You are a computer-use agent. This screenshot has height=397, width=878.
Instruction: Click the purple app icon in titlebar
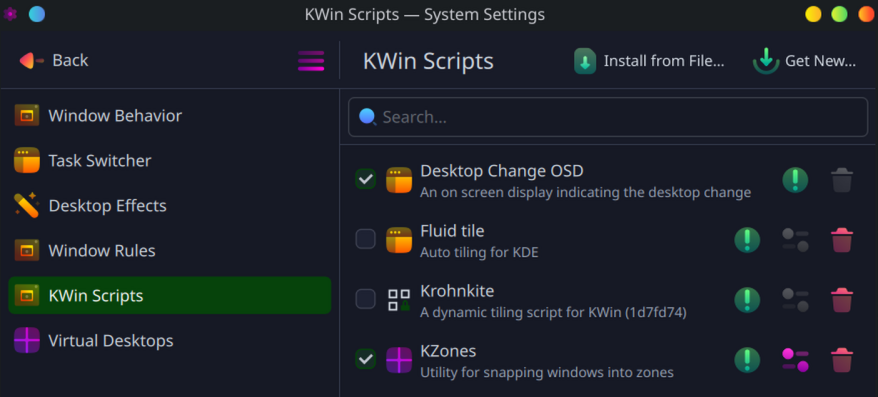pyautogui.click(x=10, y=13)
